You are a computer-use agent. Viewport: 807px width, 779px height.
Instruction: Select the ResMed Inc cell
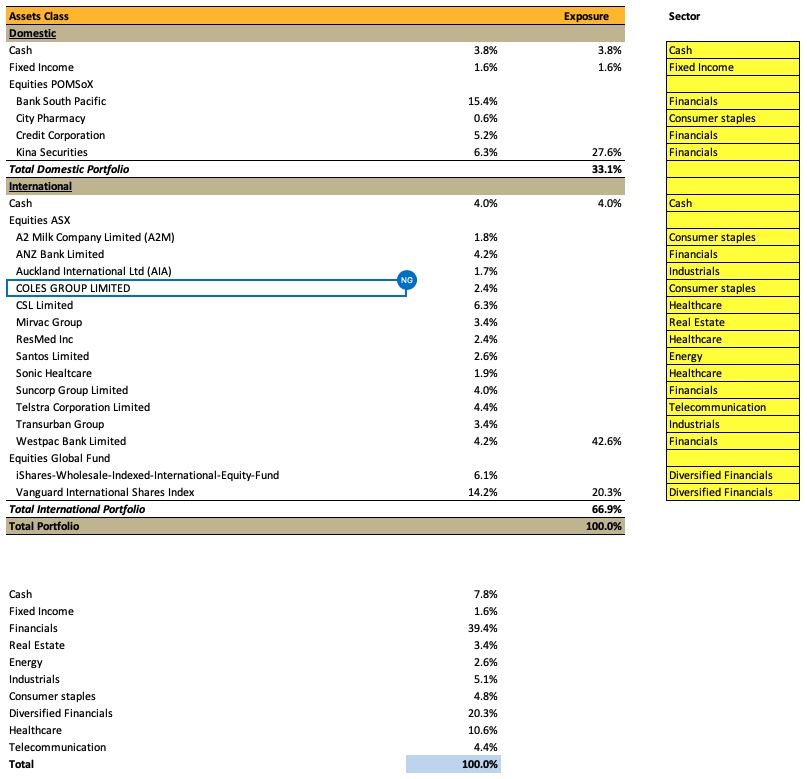44,339
